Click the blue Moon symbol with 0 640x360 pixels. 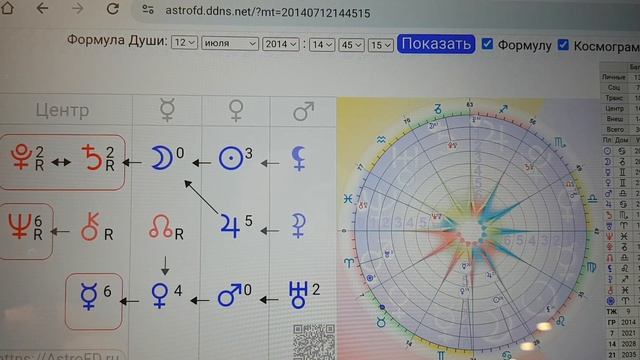[161, 158]
